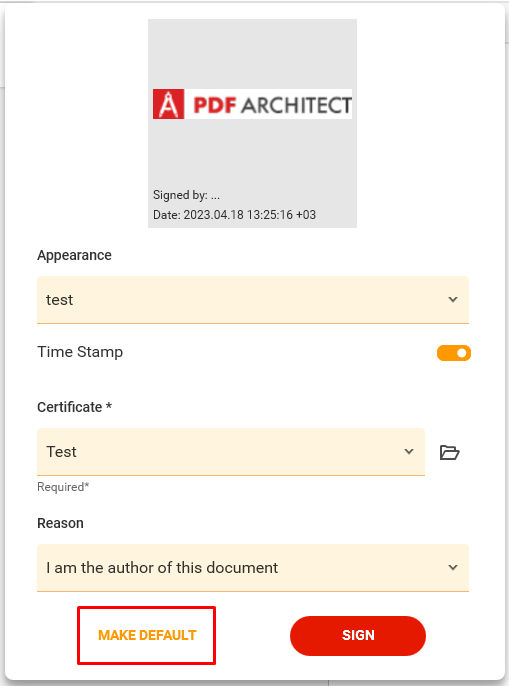The width and height of the screenshot is (509, 686).
Task: Click the PDF ARCHITECT wordmark text
Action: (x=273, y=105)
